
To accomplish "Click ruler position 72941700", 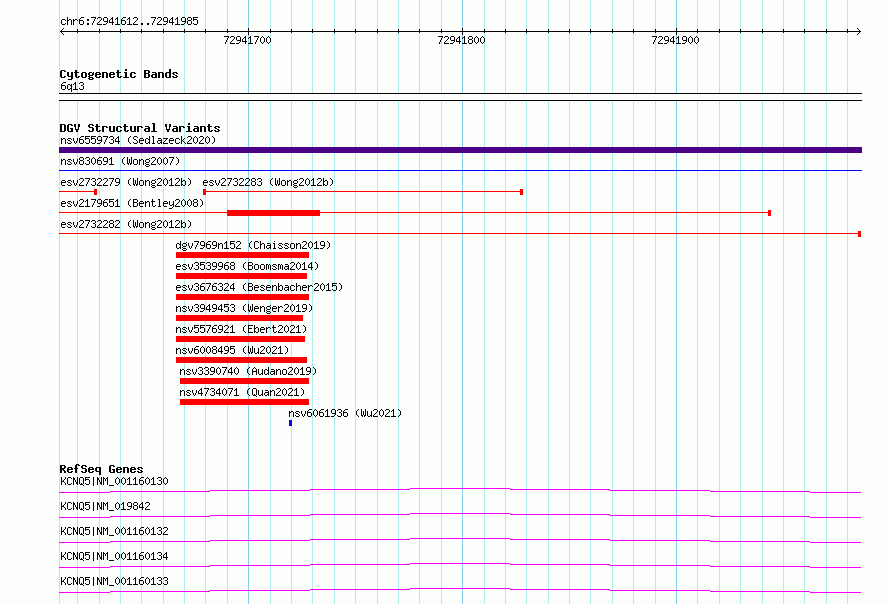I will click(x=247, y=40).
